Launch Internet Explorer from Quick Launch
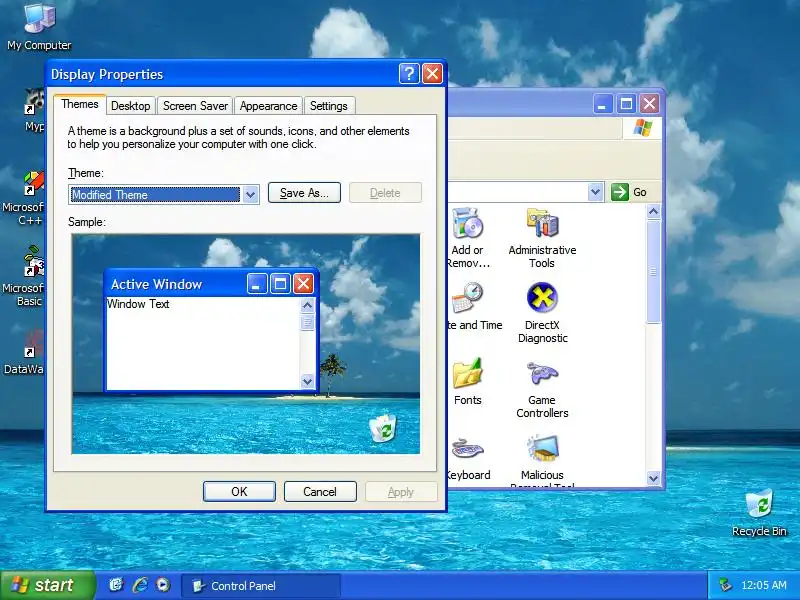The image size is (800, 600). pos(140,585)
